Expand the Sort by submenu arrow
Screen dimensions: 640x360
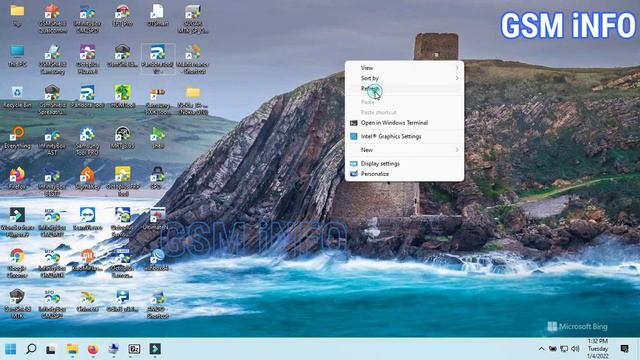[x=457, y=78]
